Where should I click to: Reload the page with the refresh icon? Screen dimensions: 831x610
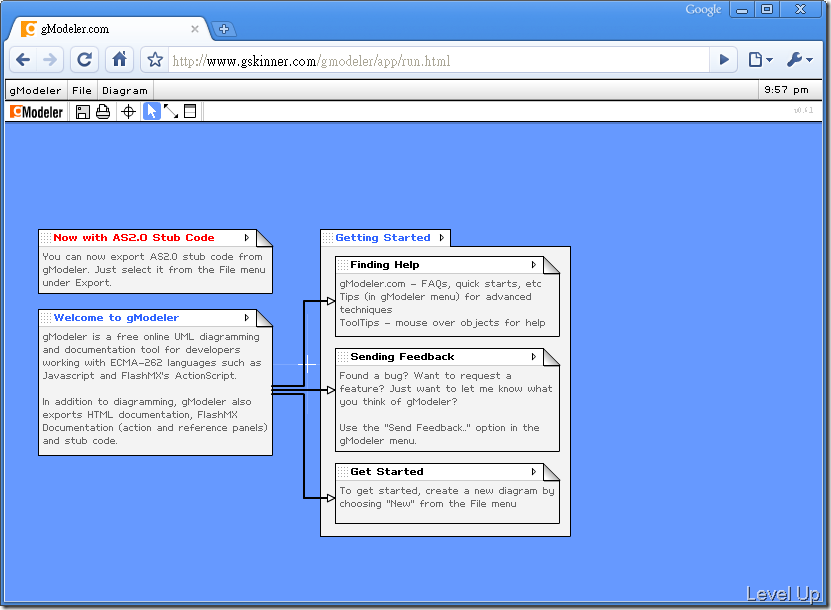click(x=85, y=59)
